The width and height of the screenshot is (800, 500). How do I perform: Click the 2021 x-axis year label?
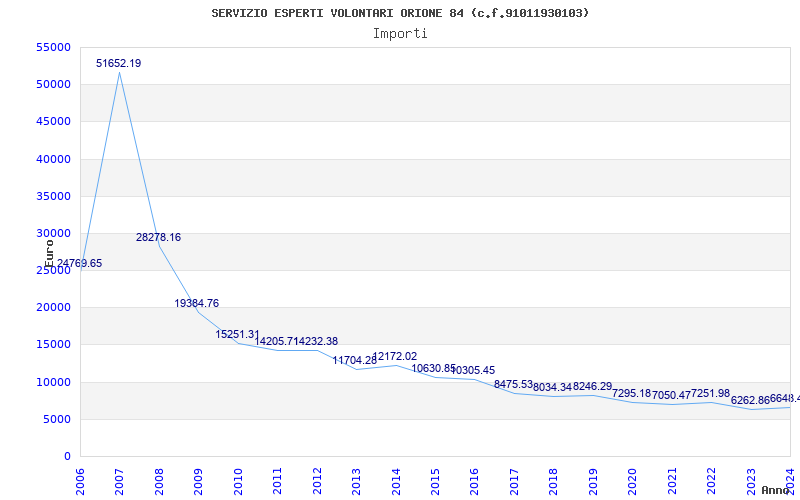click(672, 481)
